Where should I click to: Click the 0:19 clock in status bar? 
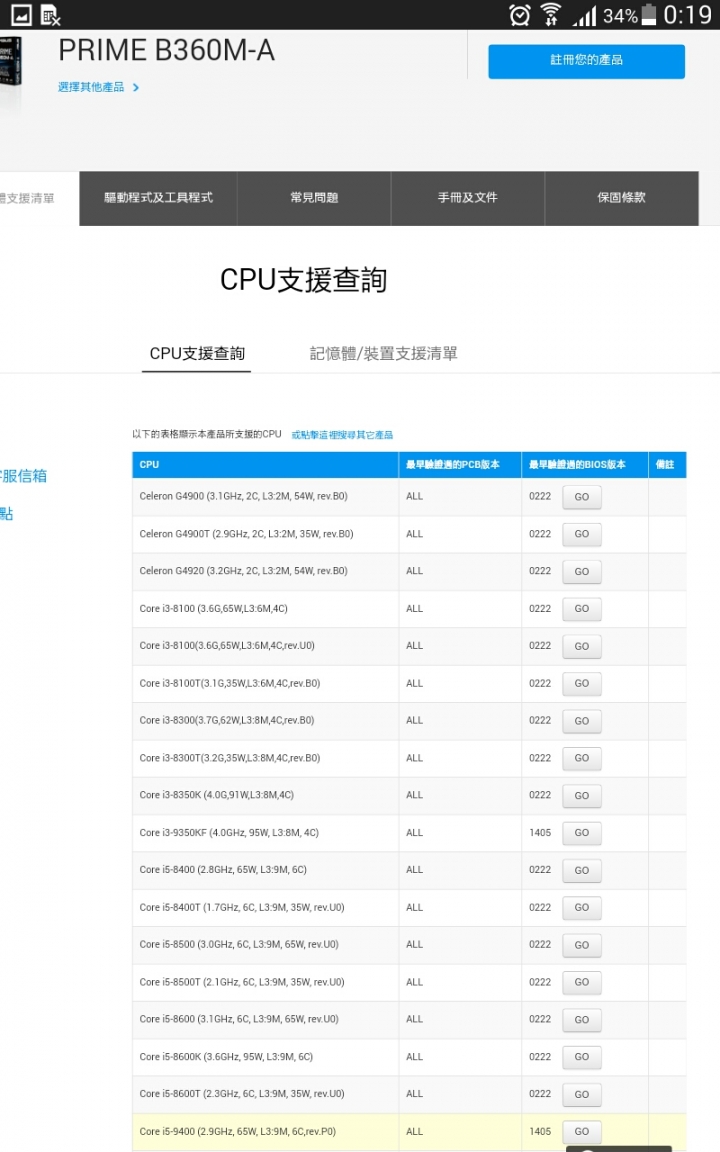[x=688, y=15]
